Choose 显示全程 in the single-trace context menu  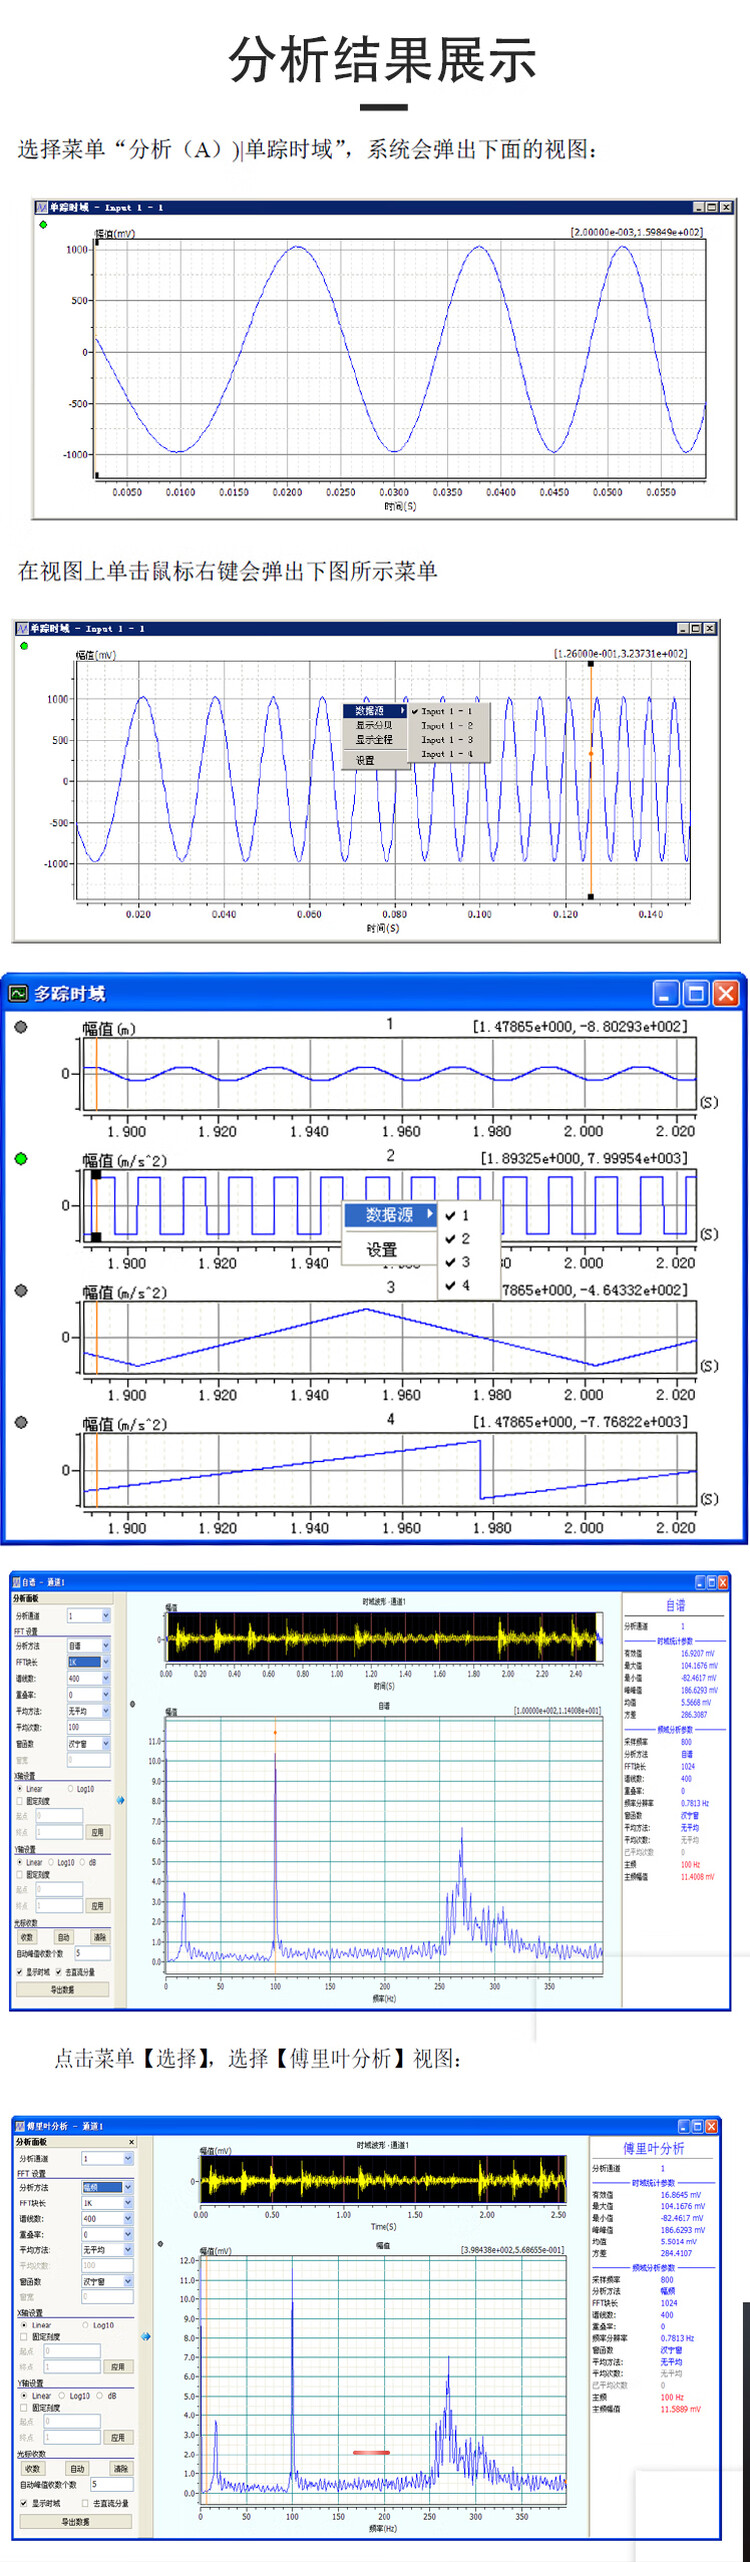point(375,739)
